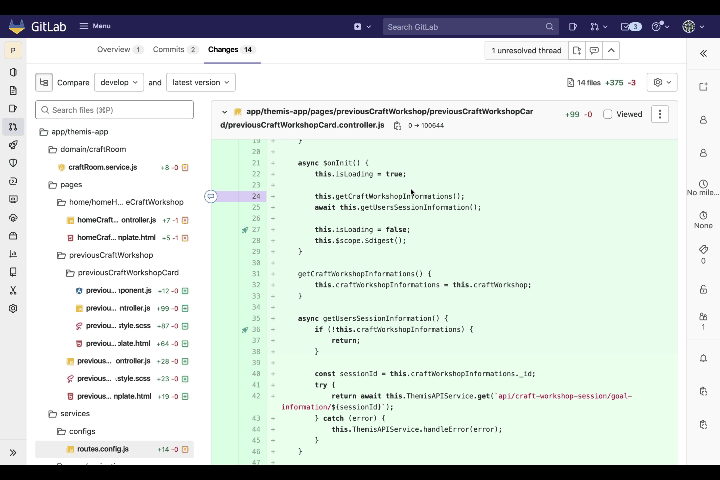
Task: Collapse the configs folder
Action: [77, 431]
